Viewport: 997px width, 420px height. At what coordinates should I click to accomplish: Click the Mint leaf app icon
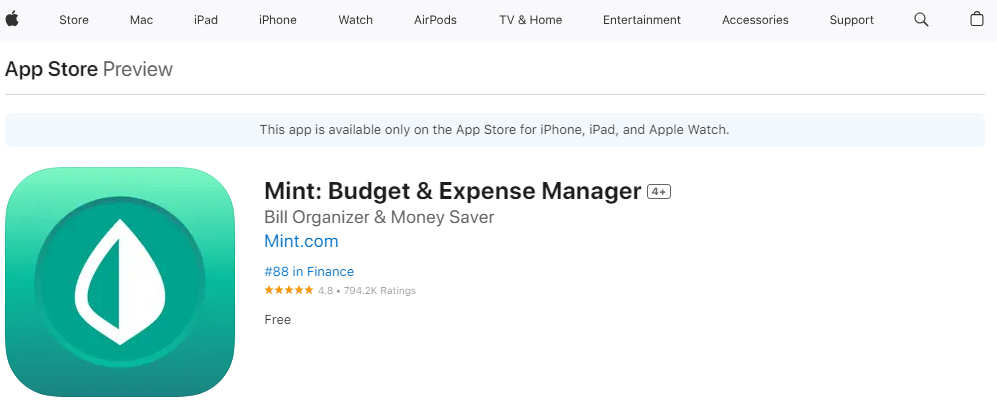[x=120, y=281]
